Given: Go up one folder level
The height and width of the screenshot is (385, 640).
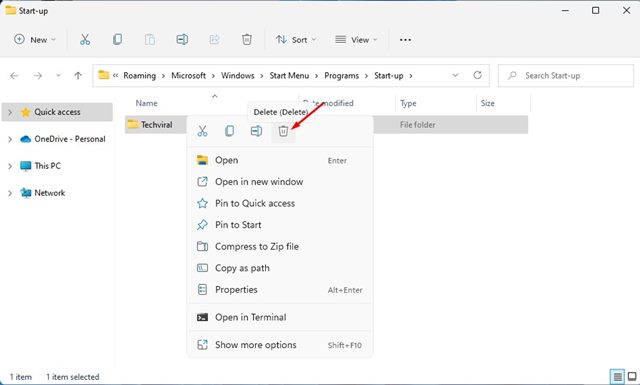Looking at the screenshot, I should (x=78, y=76).
